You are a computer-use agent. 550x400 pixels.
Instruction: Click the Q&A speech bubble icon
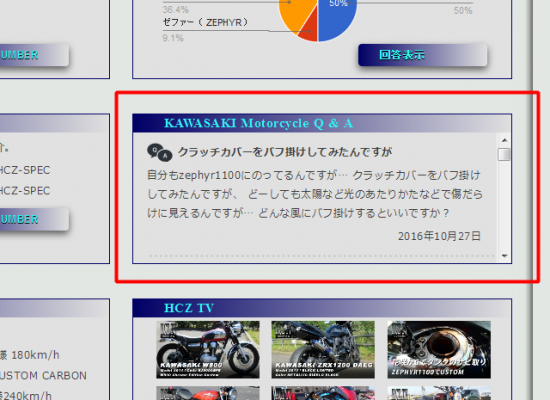pyautogui.click(x=160, y=152)
